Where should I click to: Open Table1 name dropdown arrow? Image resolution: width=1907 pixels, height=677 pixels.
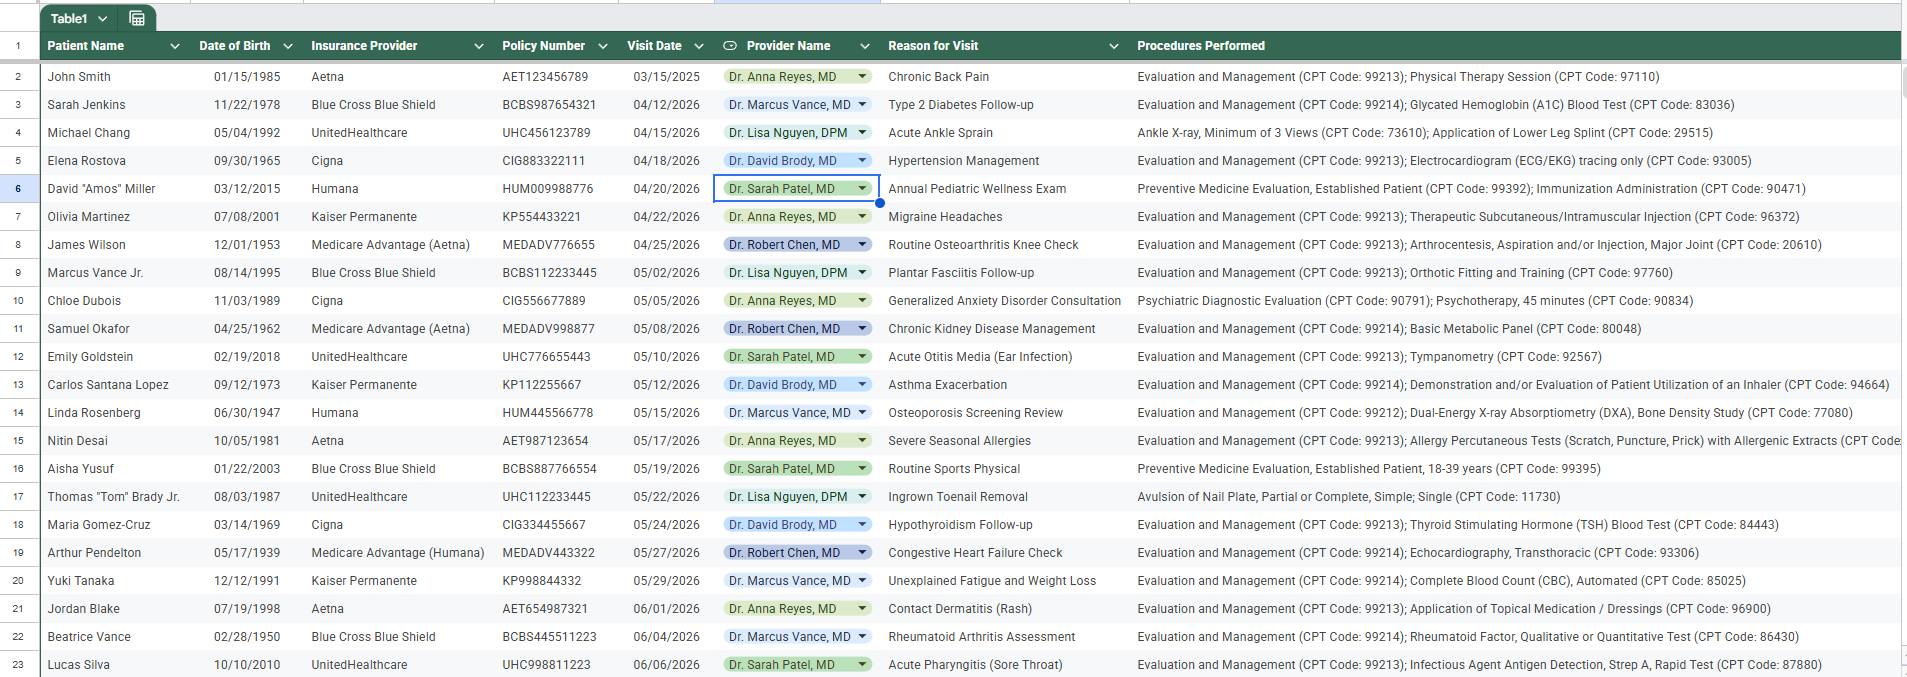point(103,19)
